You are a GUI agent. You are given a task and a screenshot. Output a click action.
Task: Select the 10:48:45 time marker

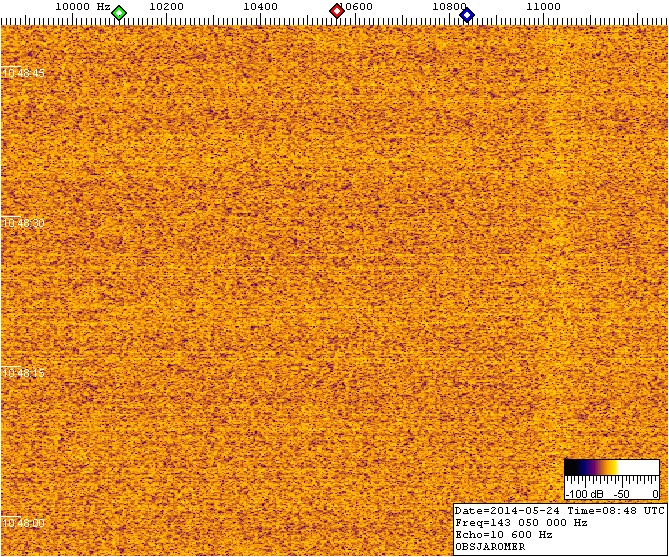(x=22, y=73)
